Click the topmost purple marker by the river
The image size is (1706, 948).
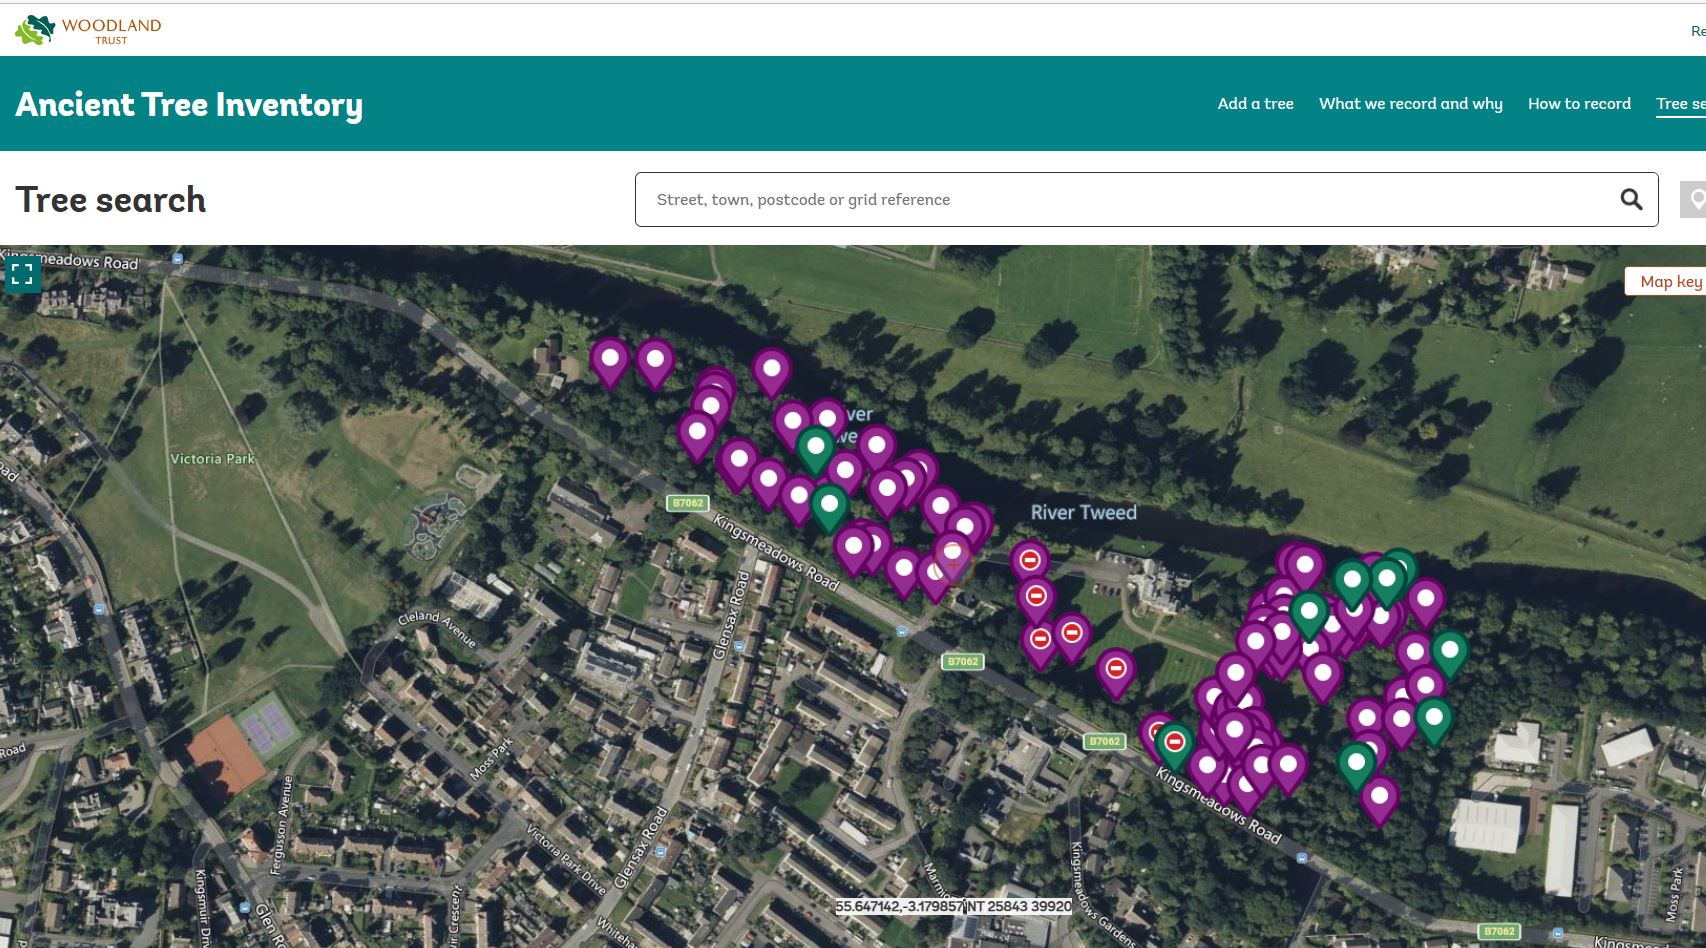tap(771, 369)
